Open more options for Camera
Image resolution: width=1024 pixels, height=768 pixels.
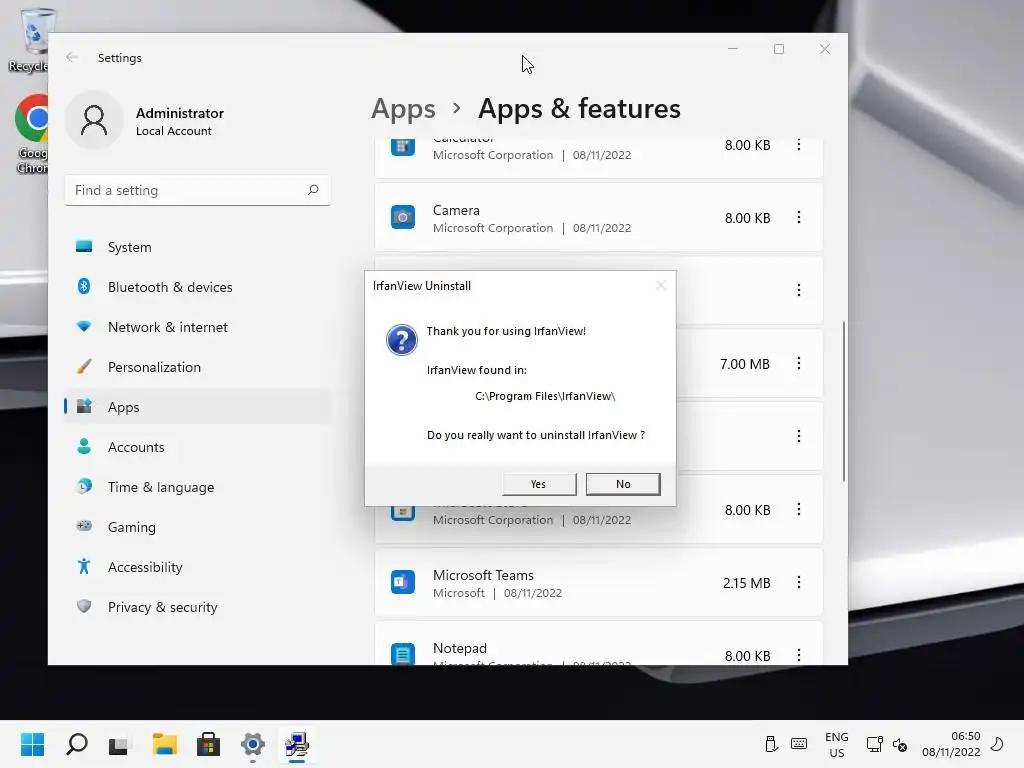click(799, 217)
